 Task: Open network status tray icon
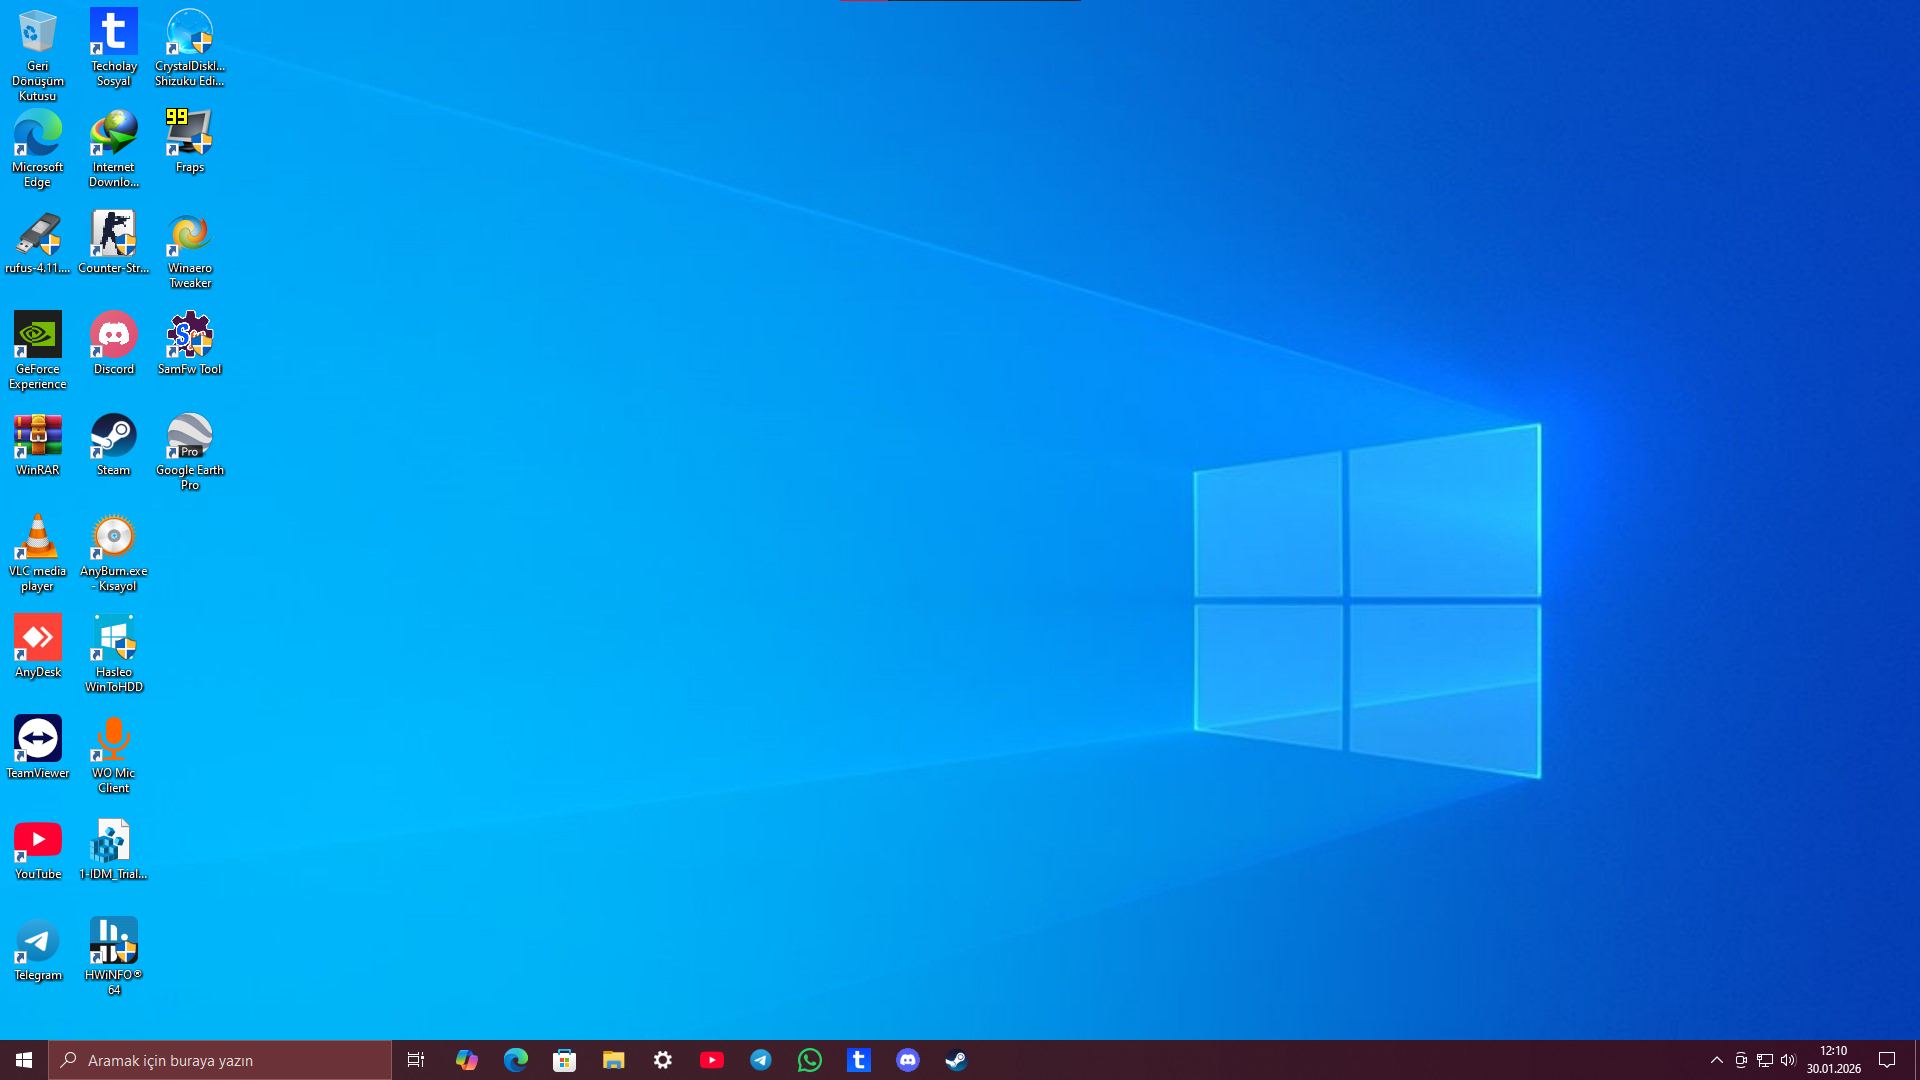[1765, 1060]
